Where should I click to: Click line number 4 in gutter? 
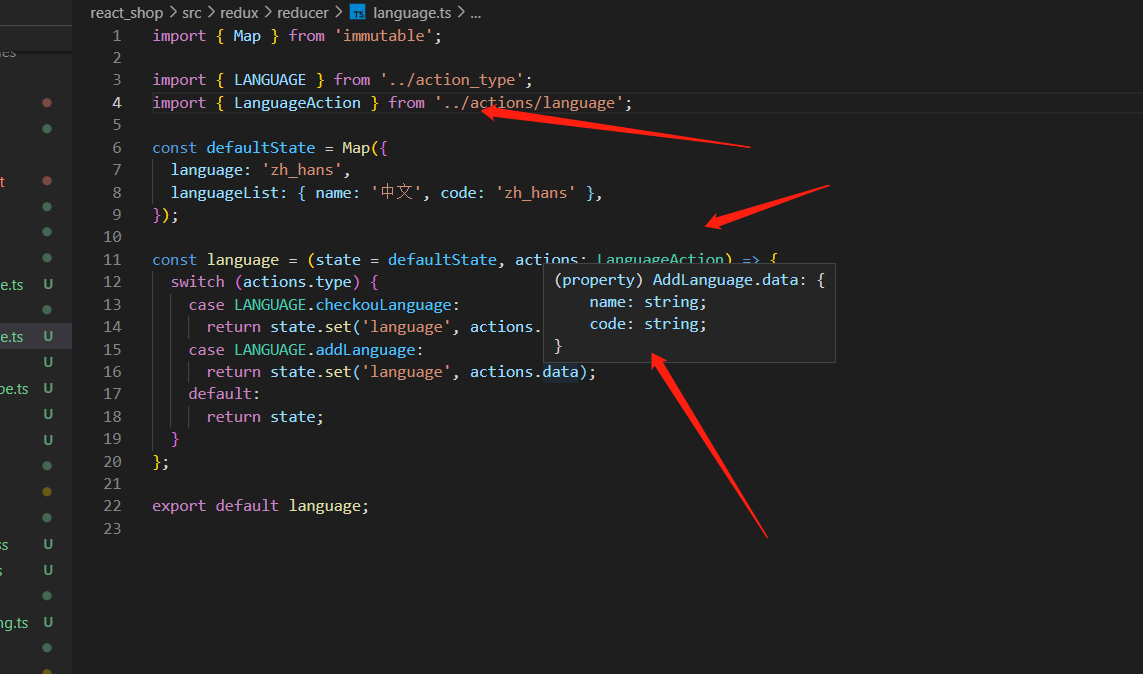pos(117,103)
